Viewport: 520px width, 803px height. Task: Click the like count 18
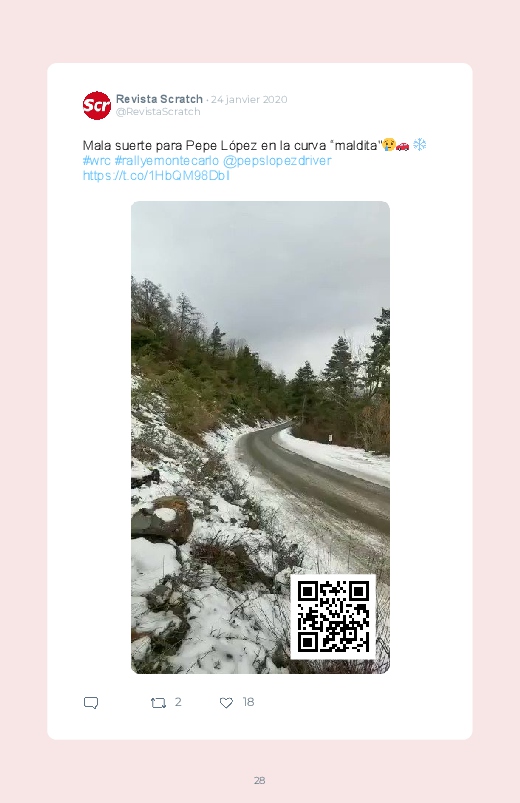click(x=248, y=702)
